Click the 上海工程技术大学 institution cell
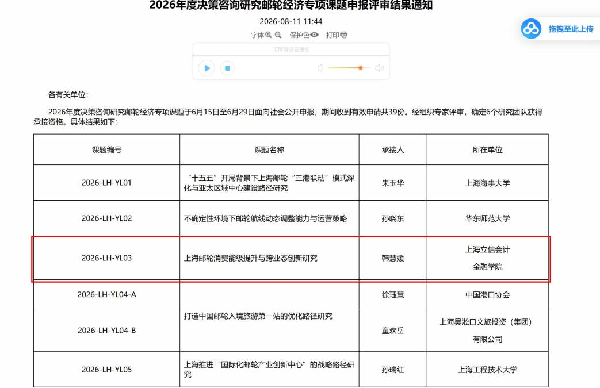This screenshot has width=600, height=388. pos(488,370)
